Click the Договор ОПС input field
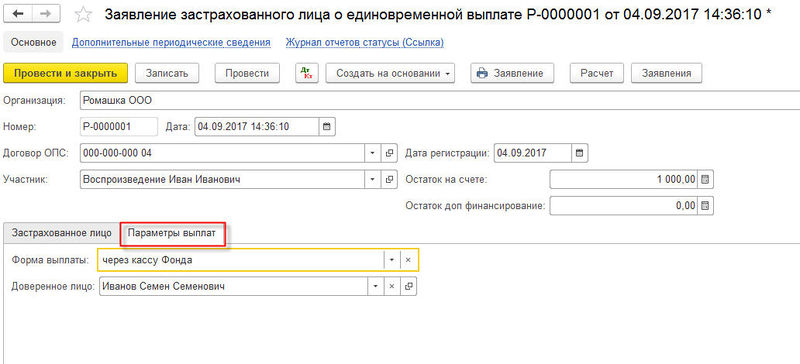Image resolution: width=800 pixels, height=364 pixels. click(x=222, y=153)
